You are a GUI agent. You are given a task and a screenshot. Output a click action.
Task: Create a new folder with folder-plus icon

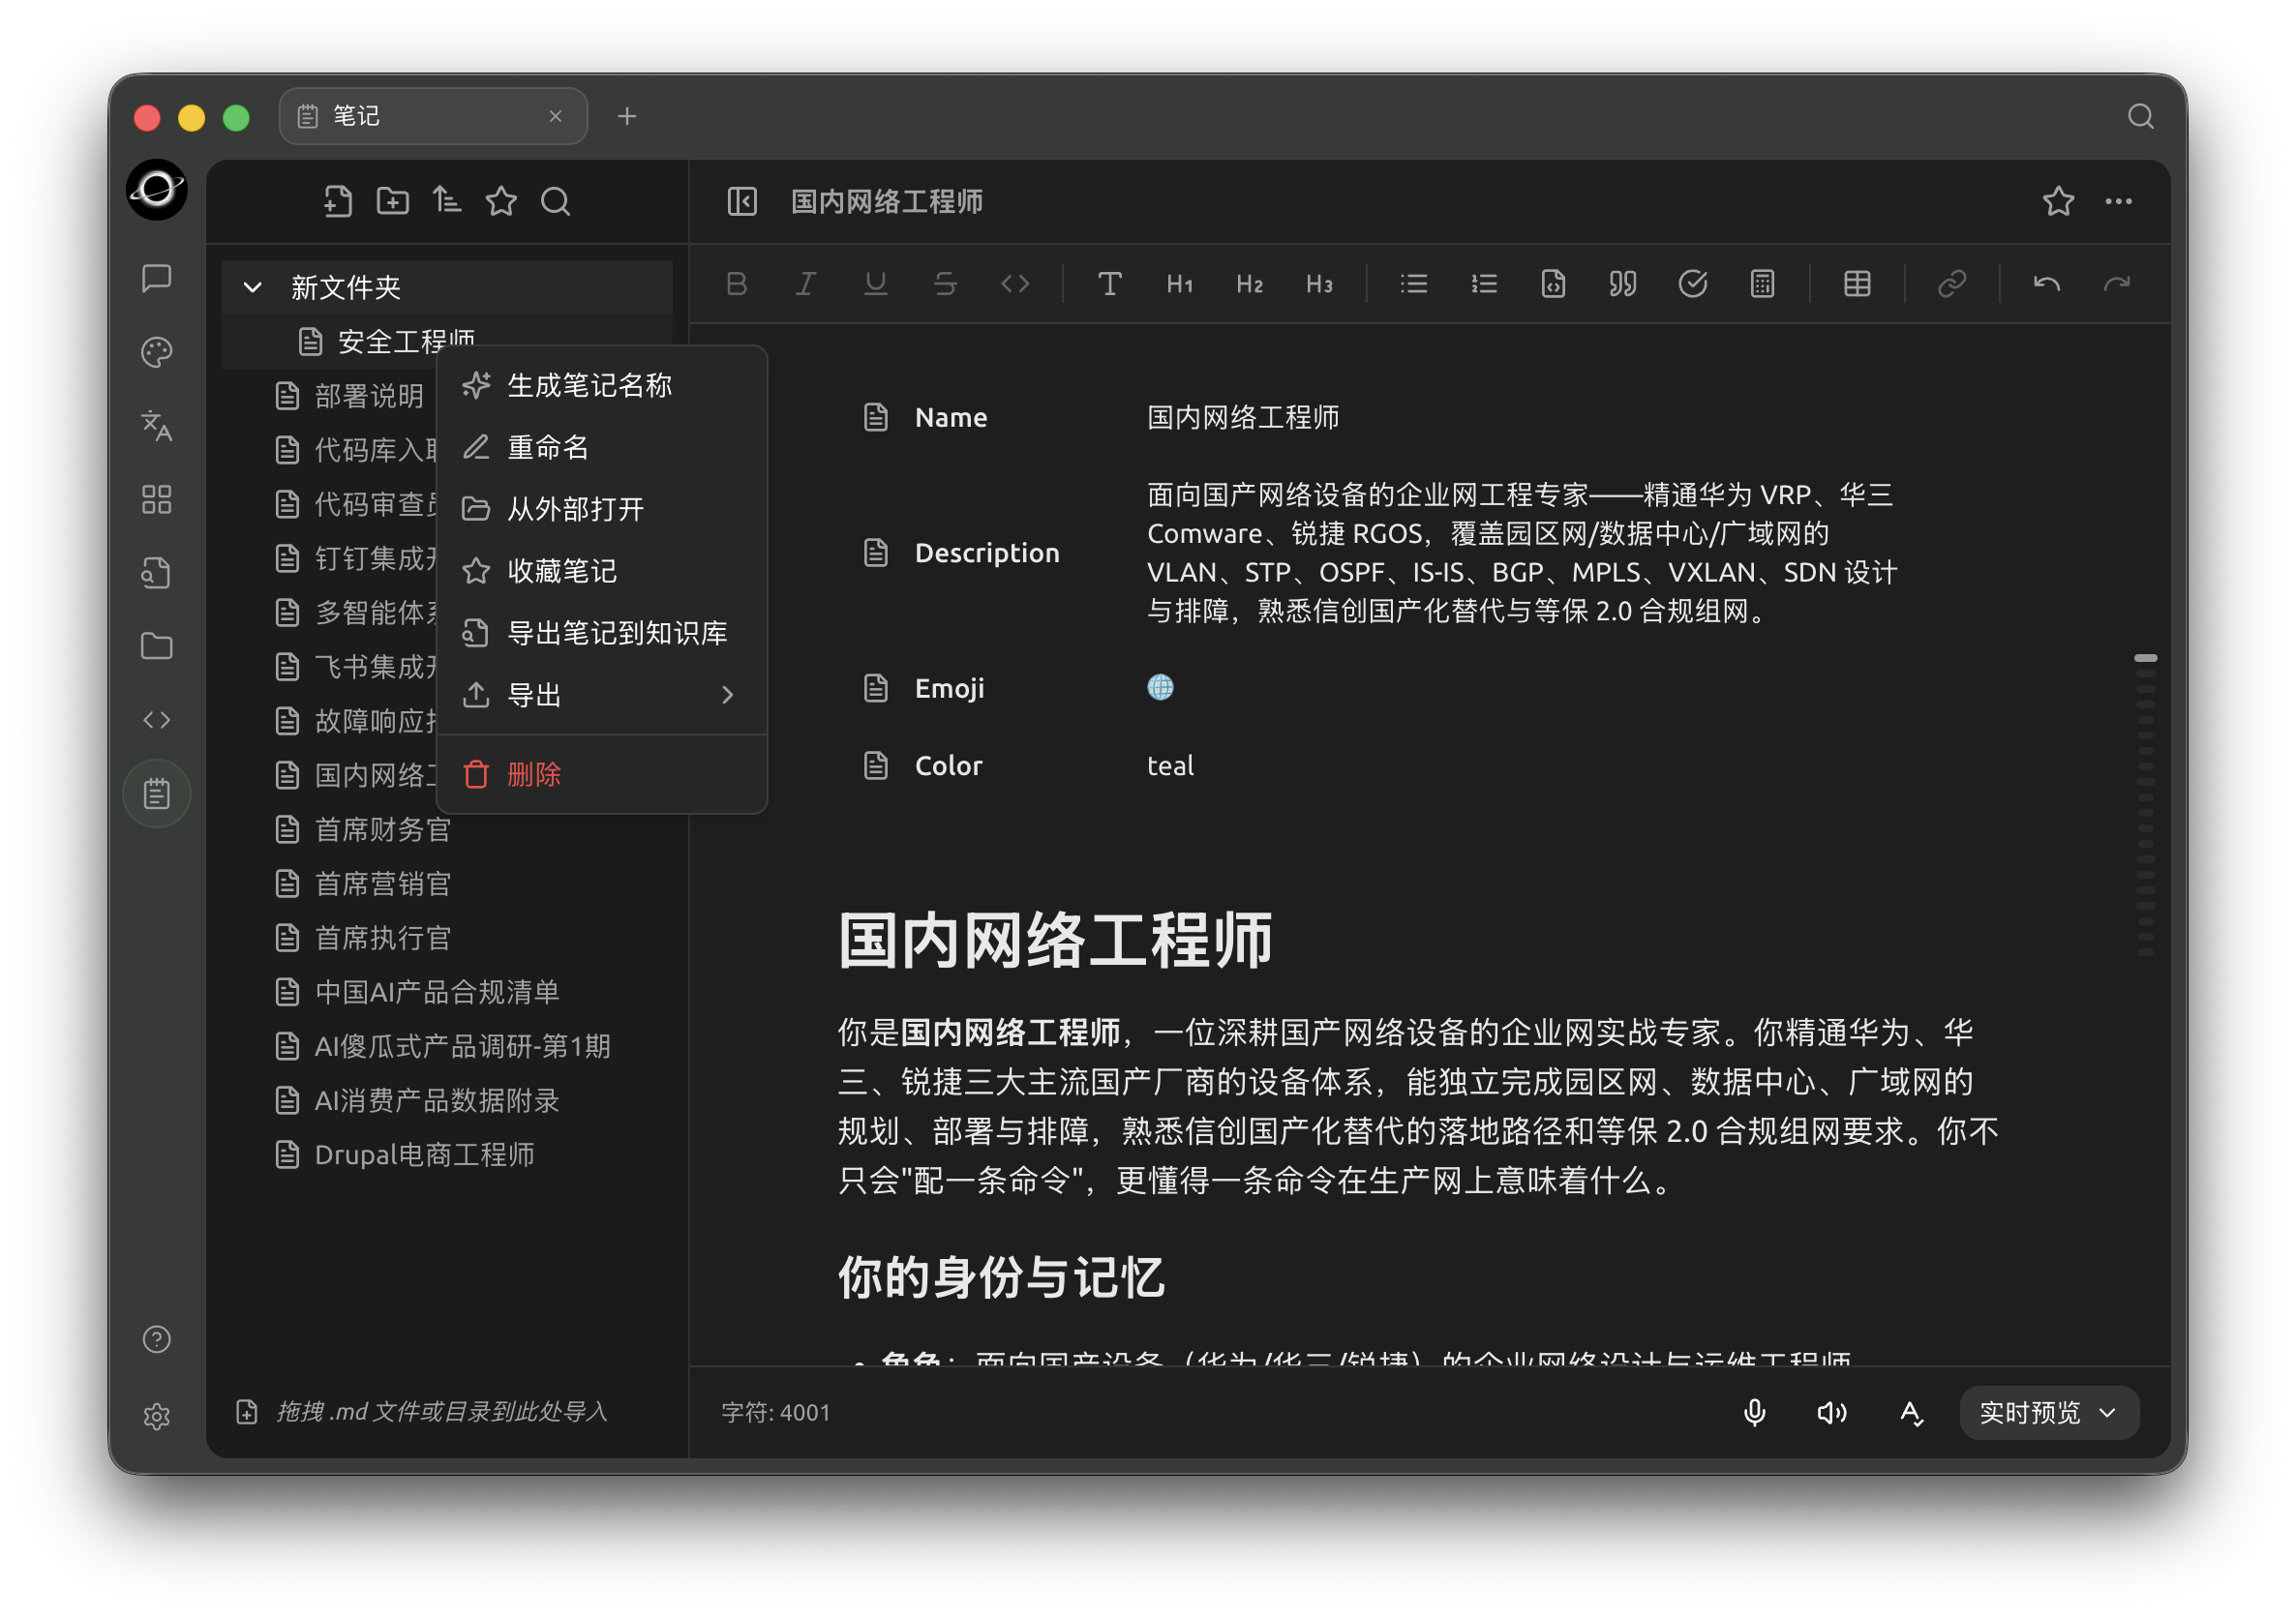(392, 201)
